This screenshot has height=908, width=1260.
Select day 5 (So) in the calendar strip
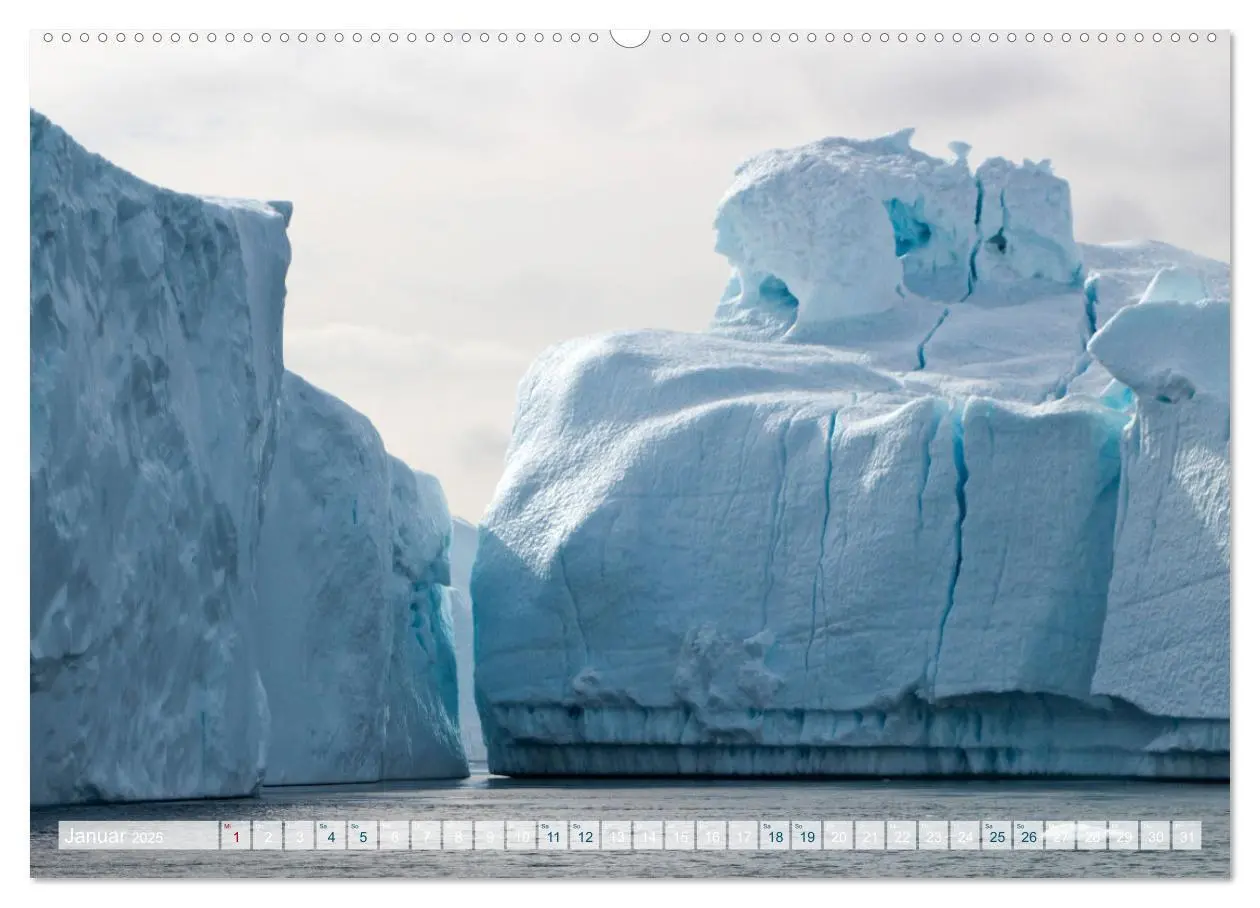[x=363, y=836]
